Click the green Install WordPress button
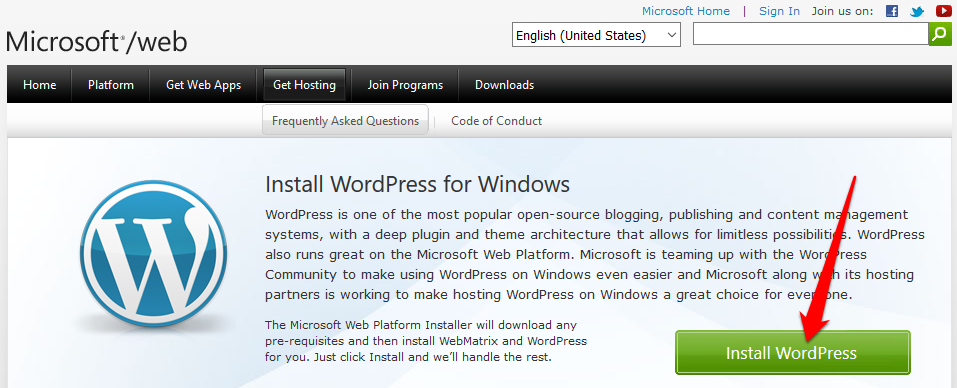The width and height of the screenshot is (957, 388). point(792,353)
